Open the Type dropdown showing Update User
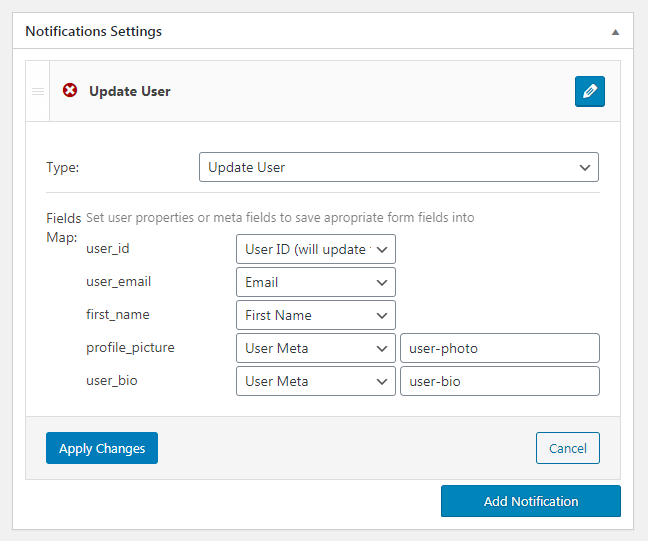This screenshot has width=648, height=541. coord(398,167)
